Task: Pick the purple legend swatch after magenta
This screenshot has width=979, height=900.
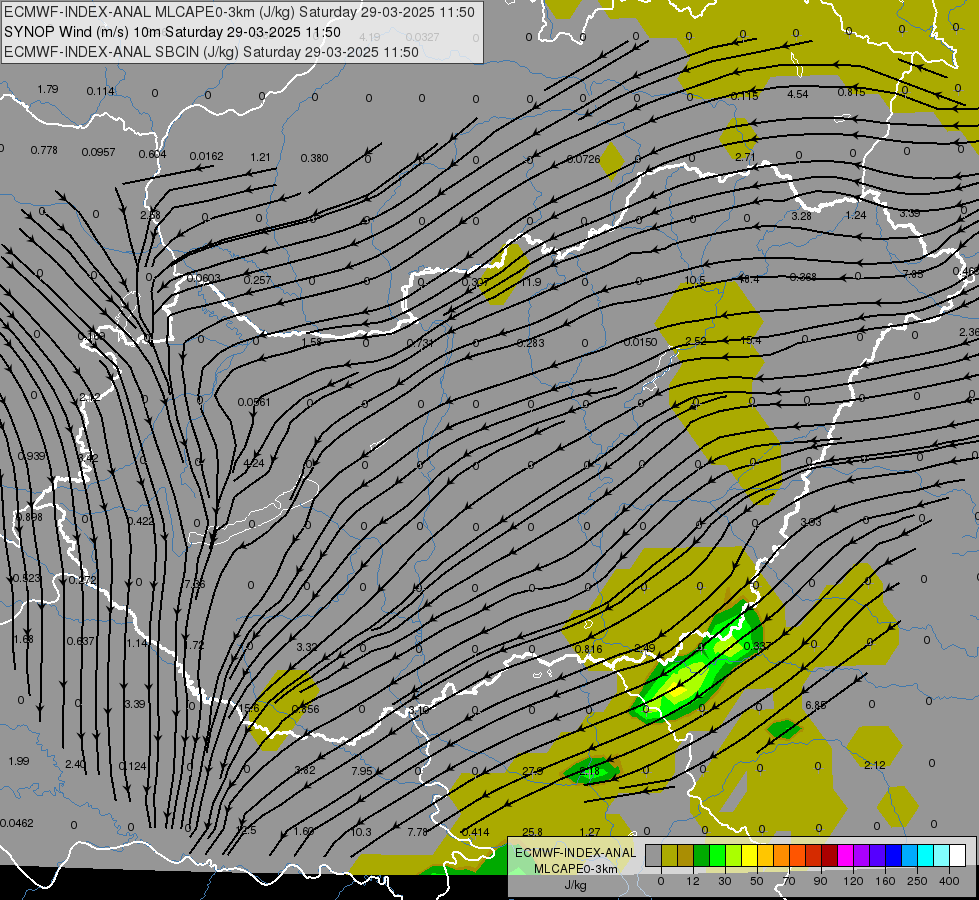Action: click(x=862, y=855)
